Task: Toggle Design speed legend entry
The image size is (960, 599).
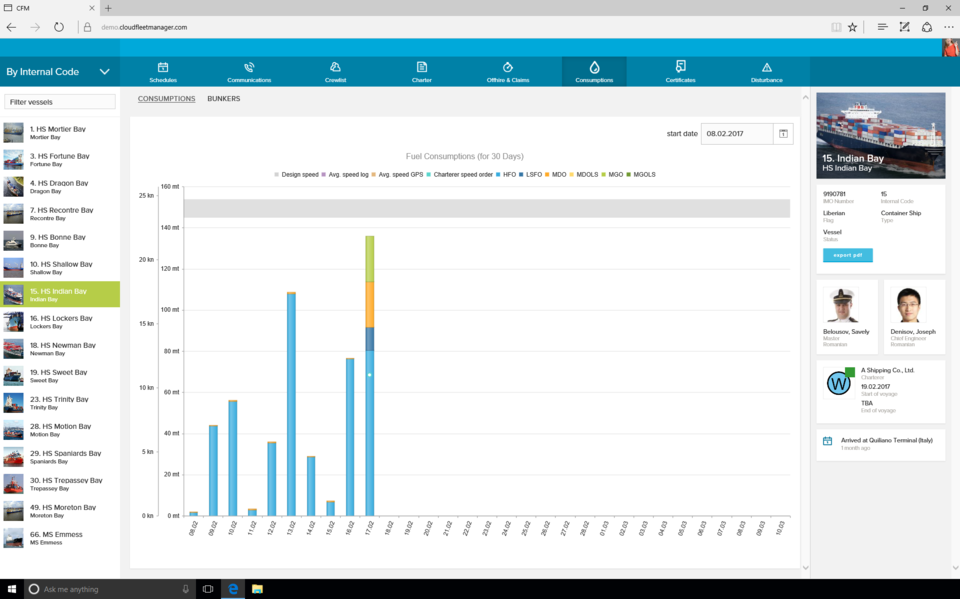Action: [x=297, y=174]
